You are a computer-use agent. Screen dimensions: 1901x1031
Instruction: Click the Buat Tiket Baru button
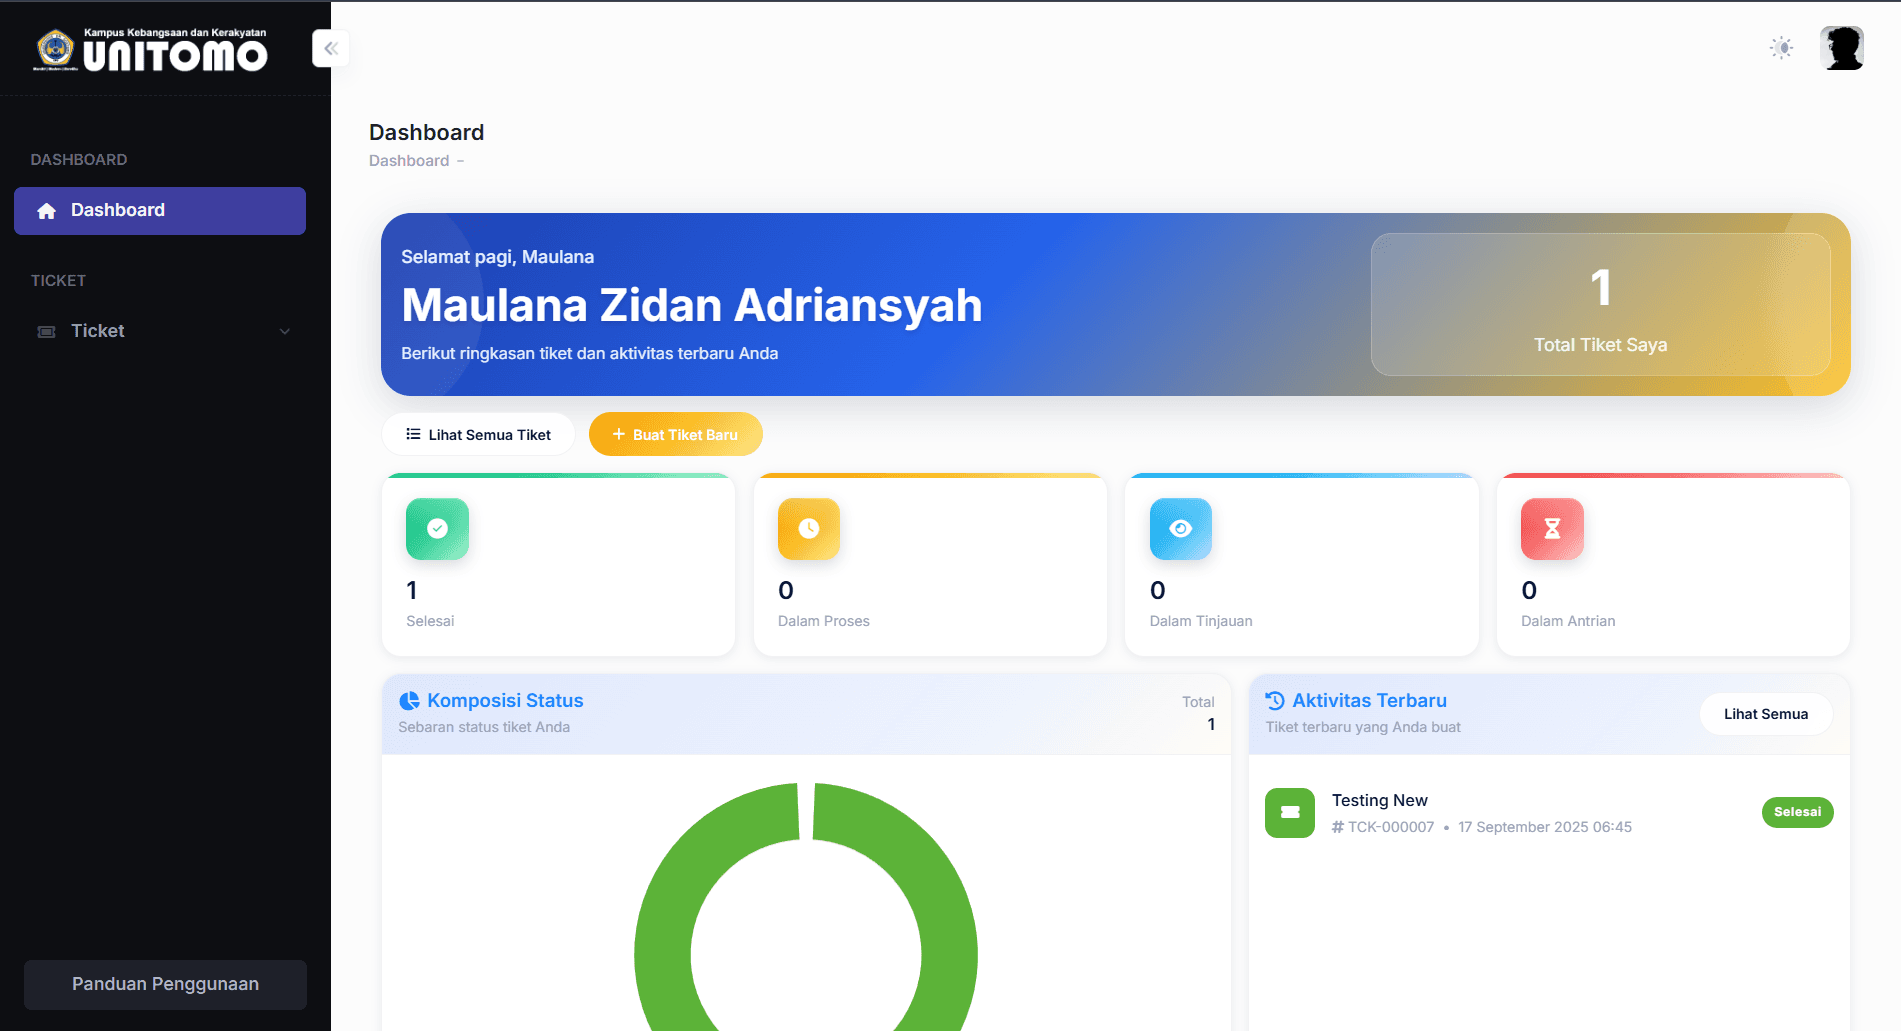tap(675, 434)
